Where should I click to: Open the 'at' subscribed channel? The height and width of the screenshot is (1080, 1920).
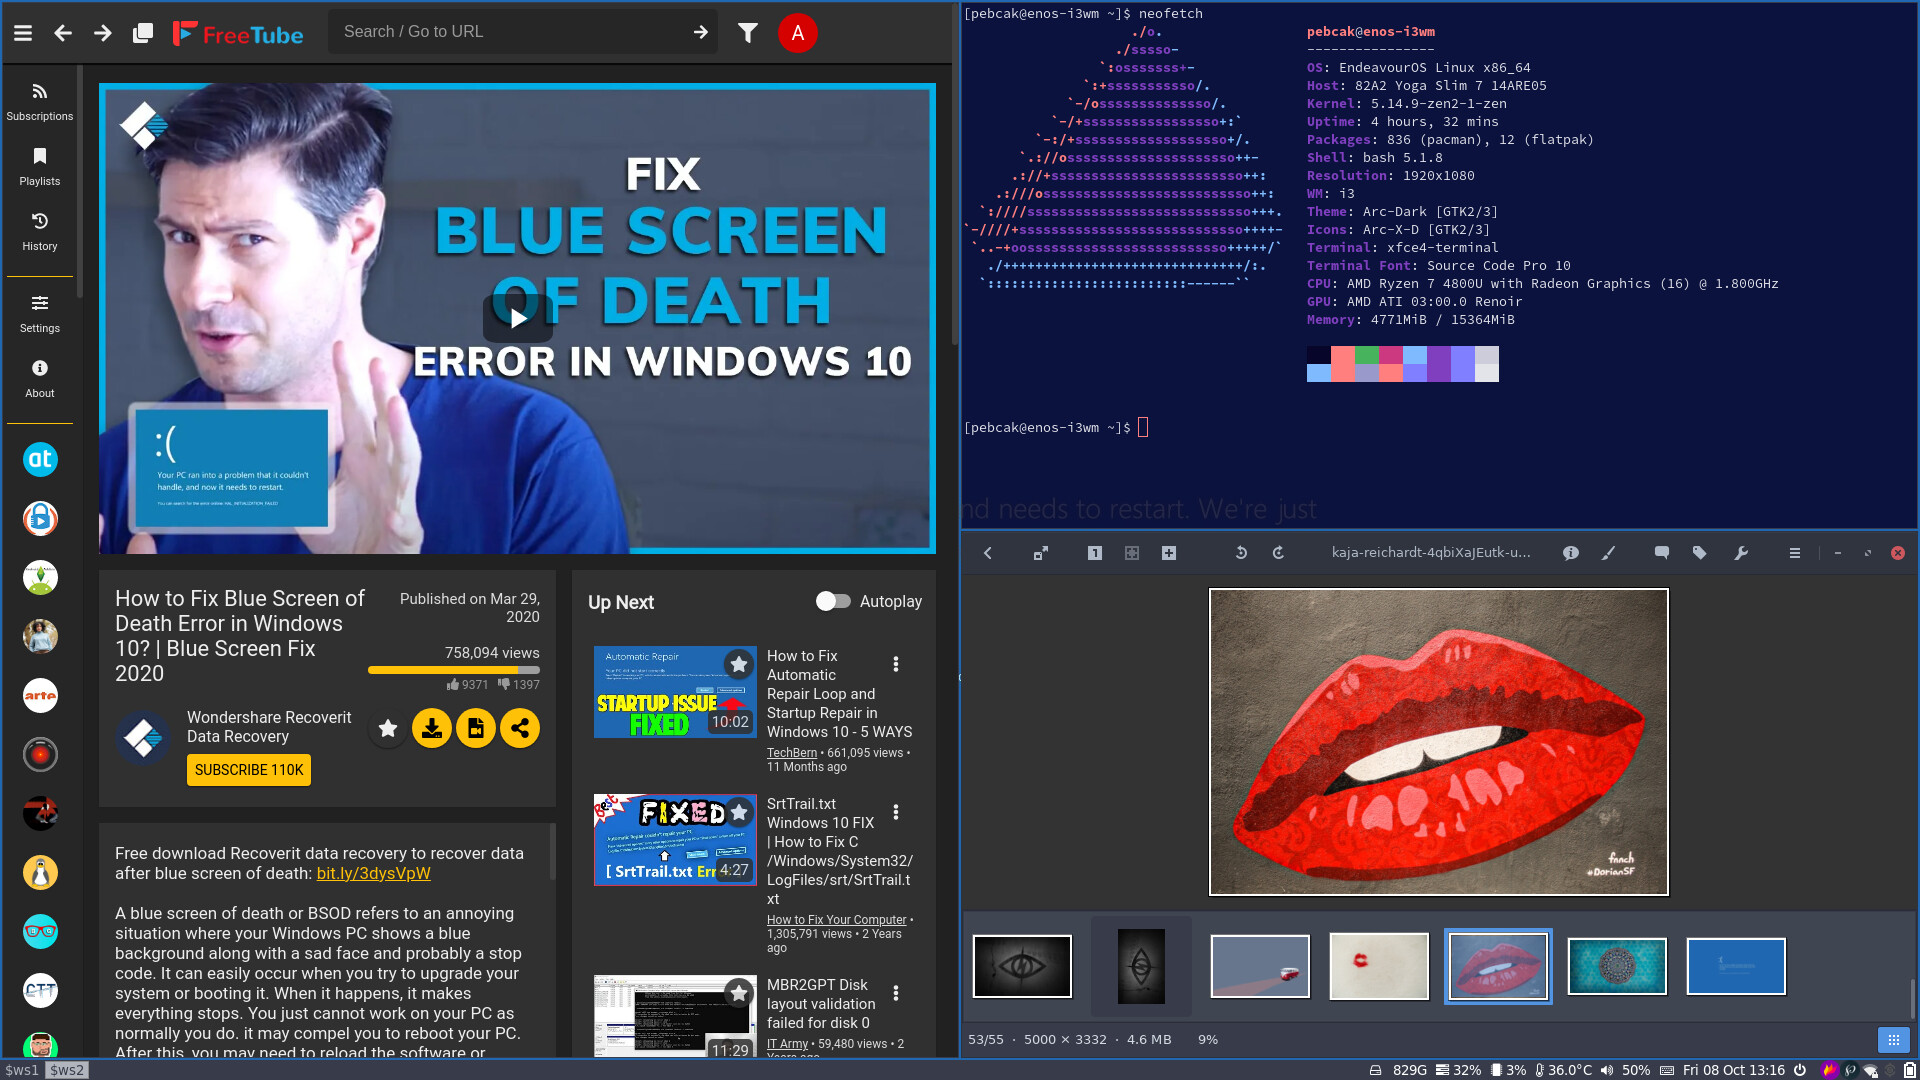pos(40,460)
